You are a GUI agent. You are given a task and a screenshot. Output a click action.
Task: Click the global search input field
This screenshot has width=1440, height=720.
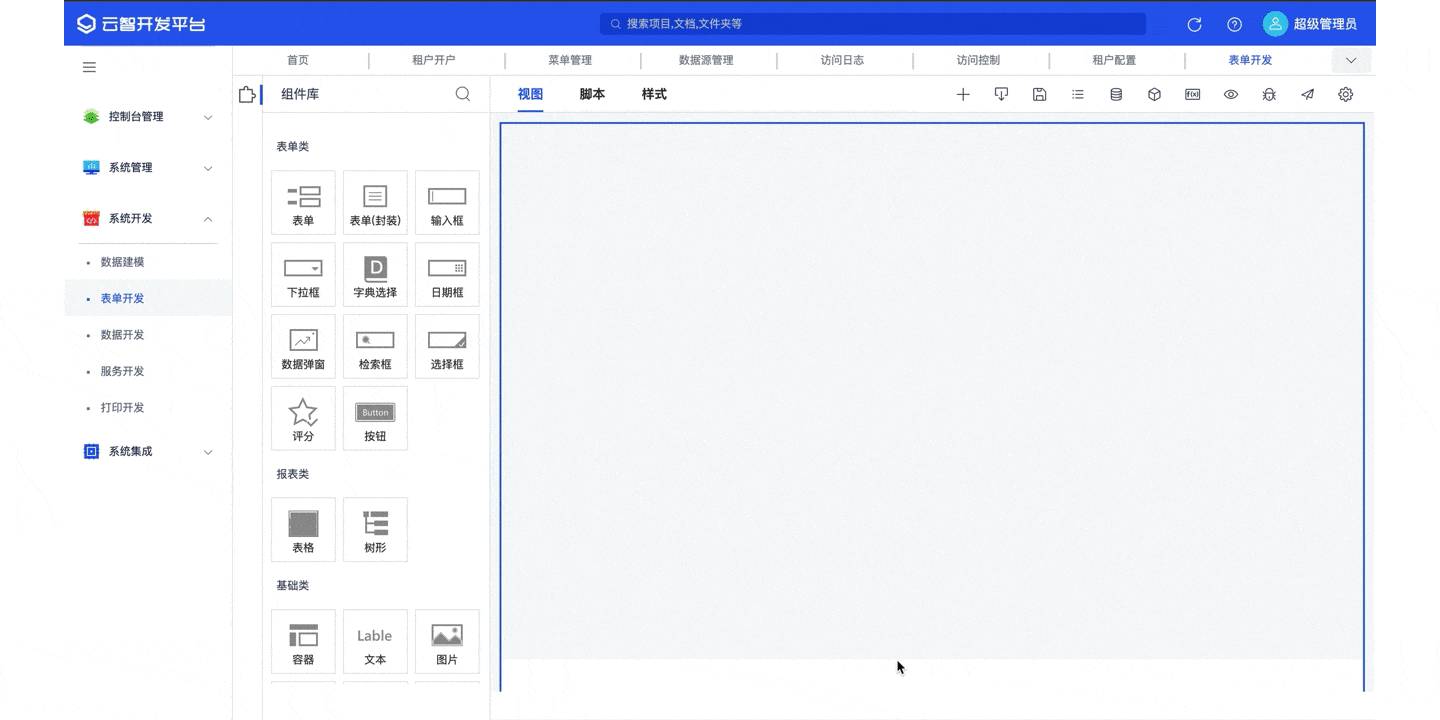pyautogui.click(x=873, y=24)
